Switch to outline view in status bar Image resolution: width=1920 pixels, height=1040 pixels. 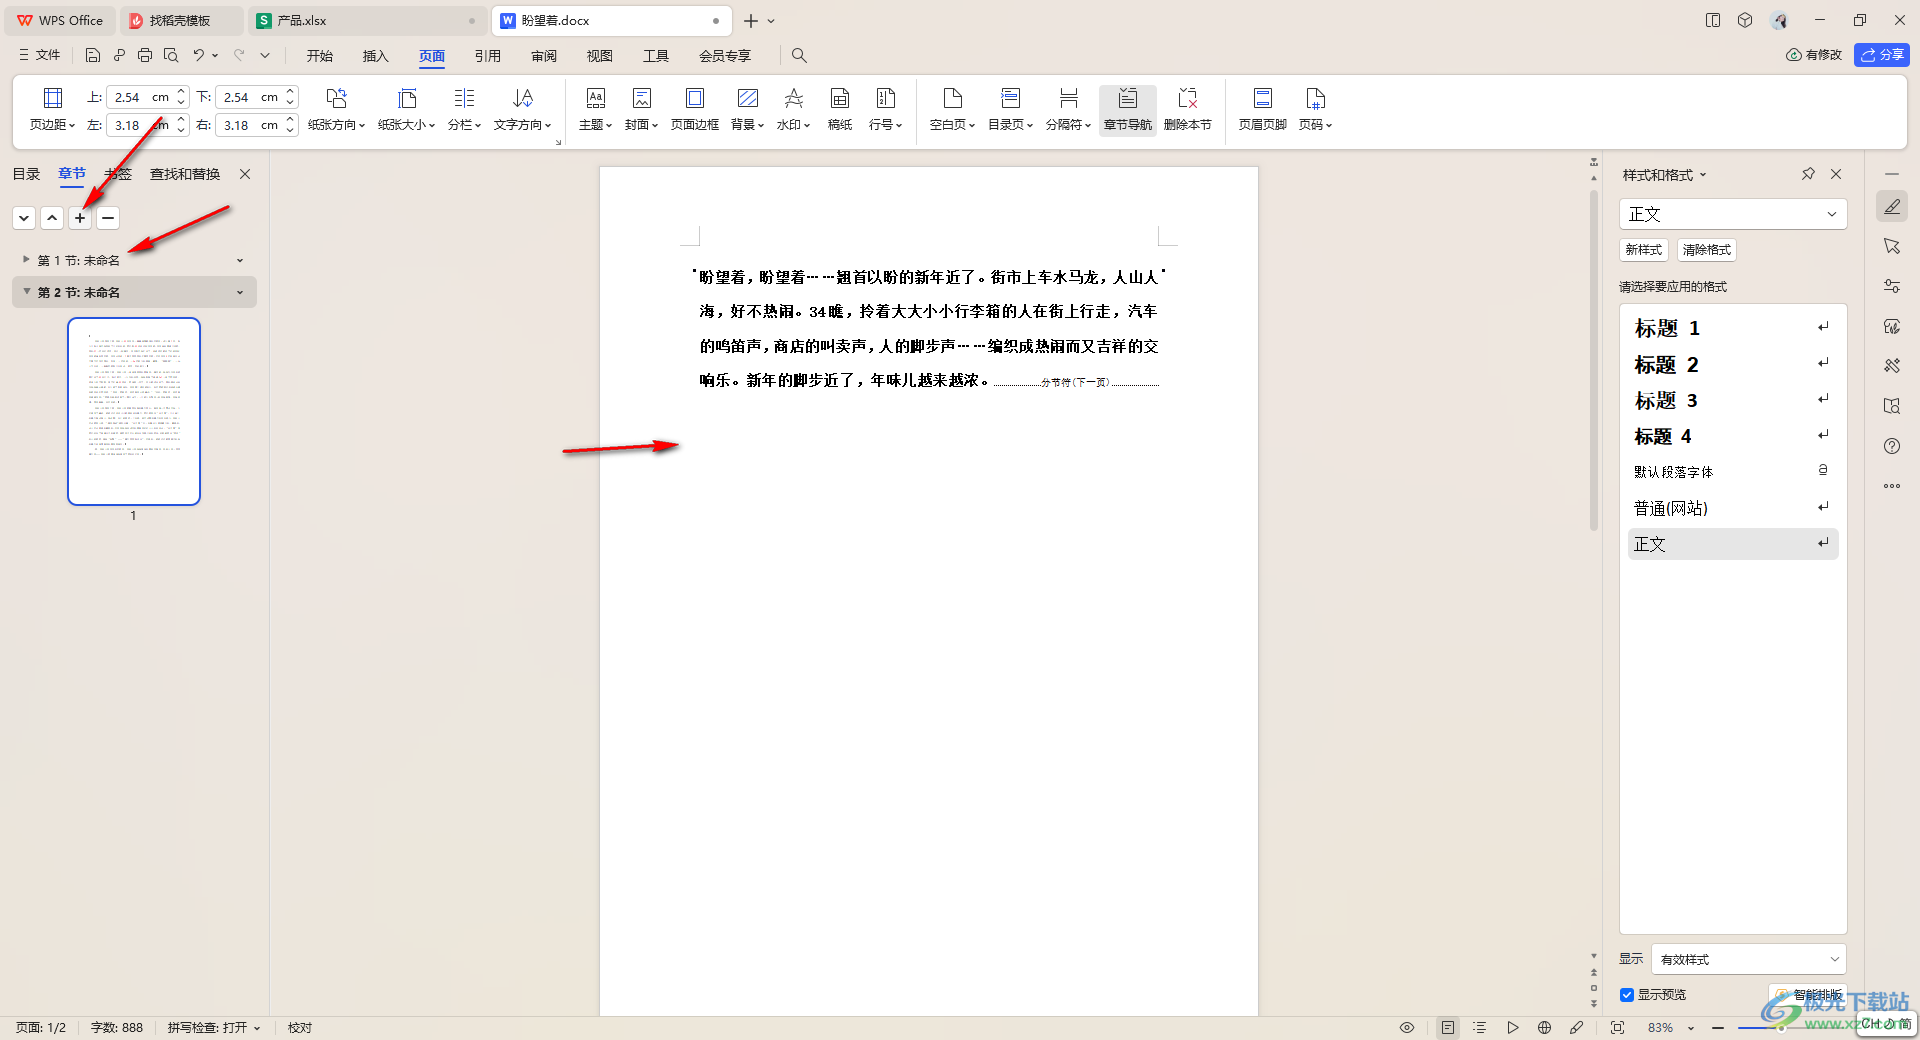pyautogui.click(x=1480, y=1027)
